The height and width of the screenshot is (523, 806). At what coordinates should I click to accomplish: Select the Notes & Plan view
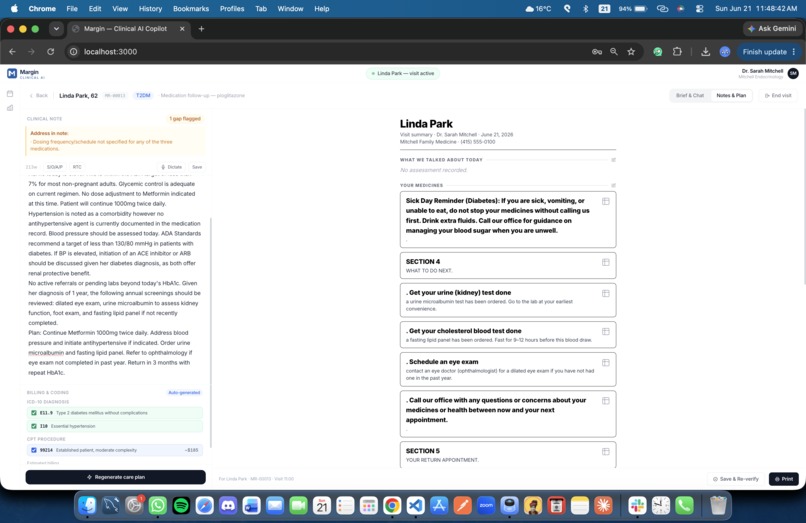[731, 96]
